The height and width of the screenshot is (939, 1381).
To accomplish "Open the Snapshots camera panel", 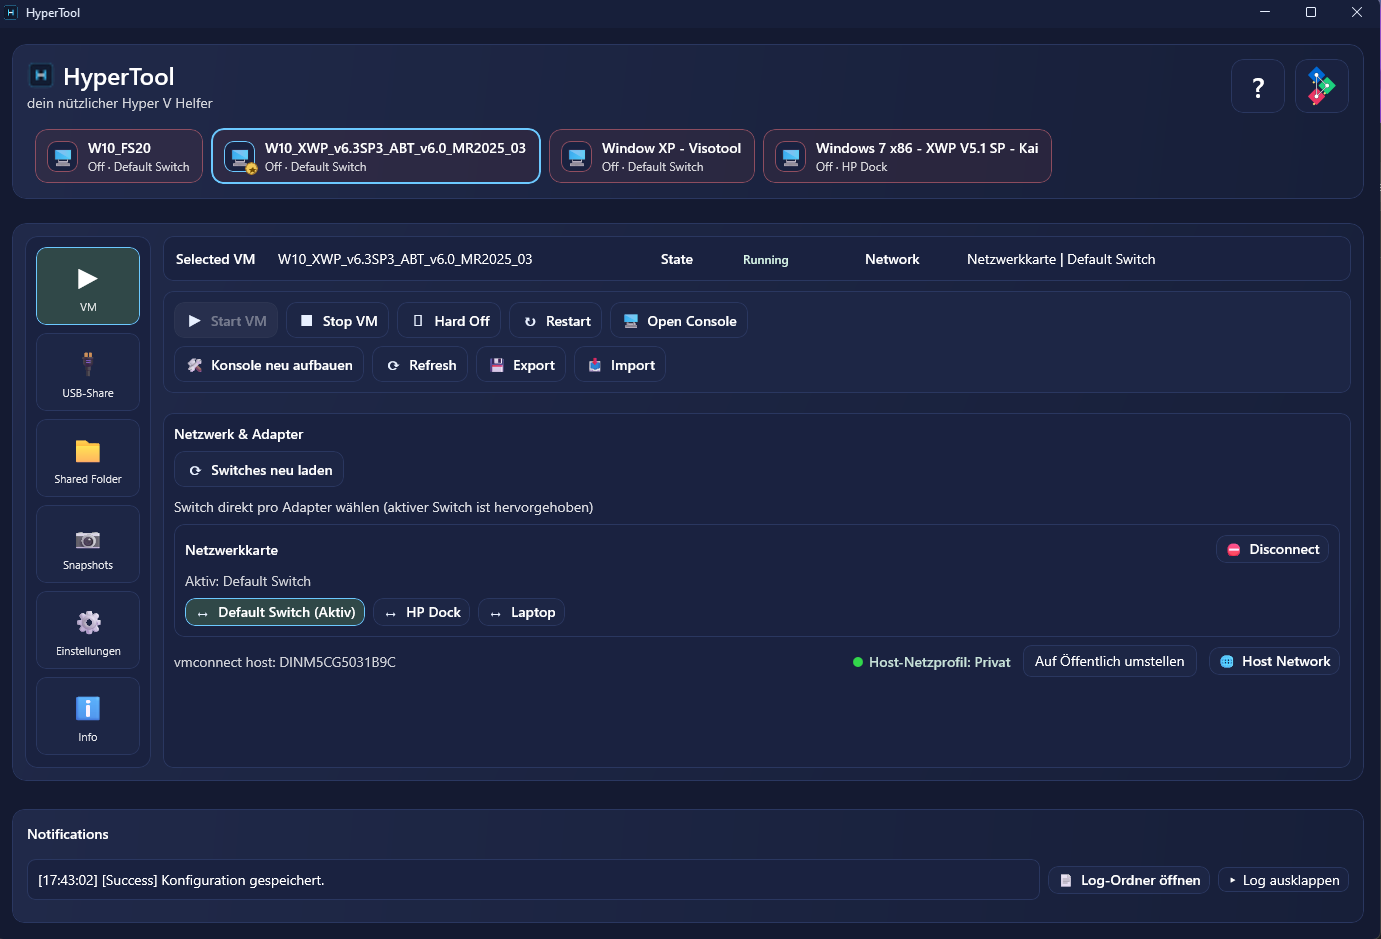I will [88, 544].
